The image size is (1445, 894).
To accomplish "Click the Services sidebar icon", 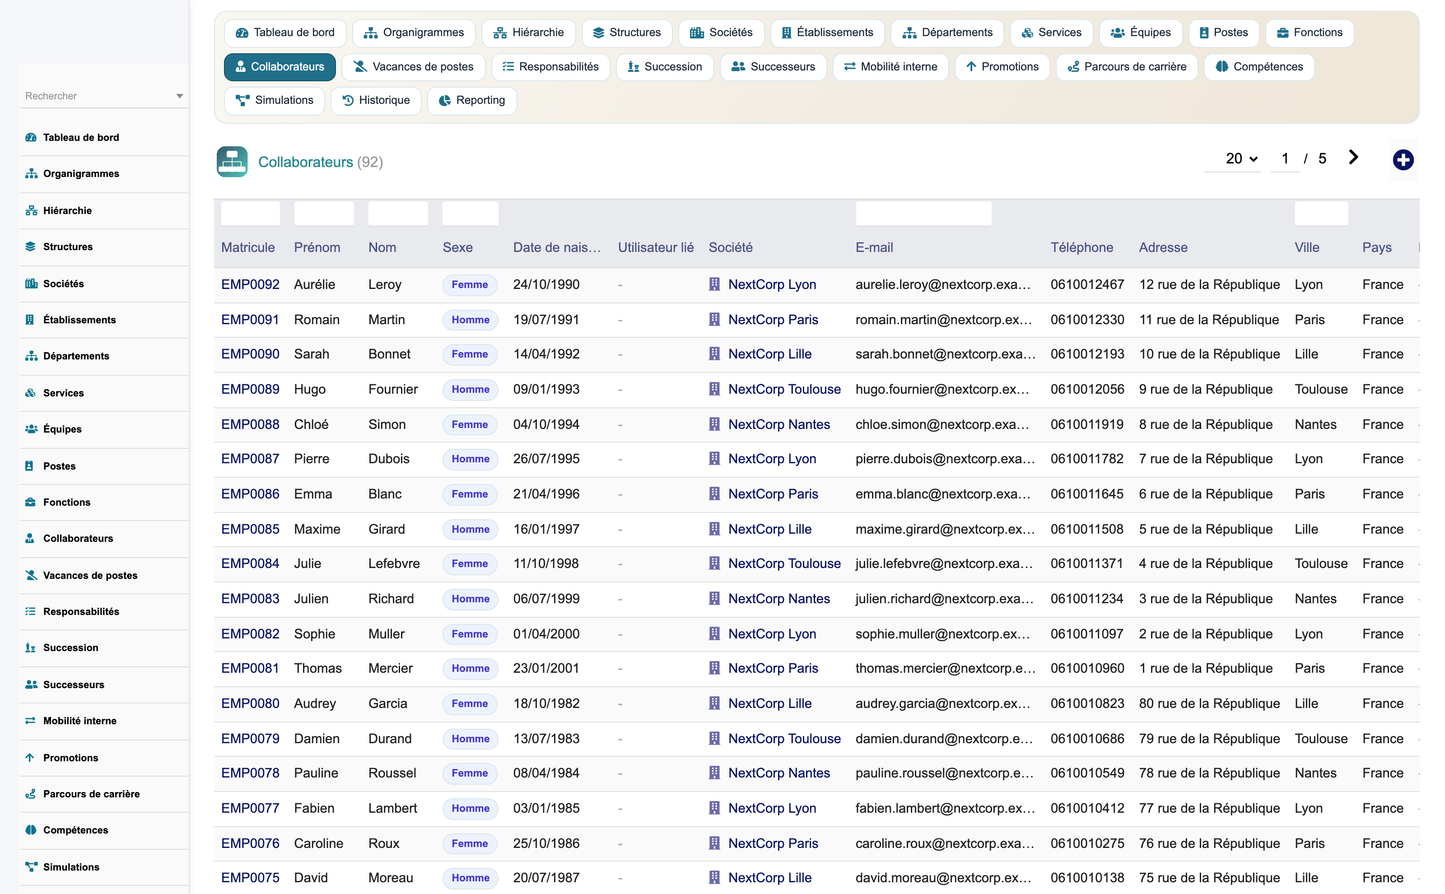I will coord(31,393).
